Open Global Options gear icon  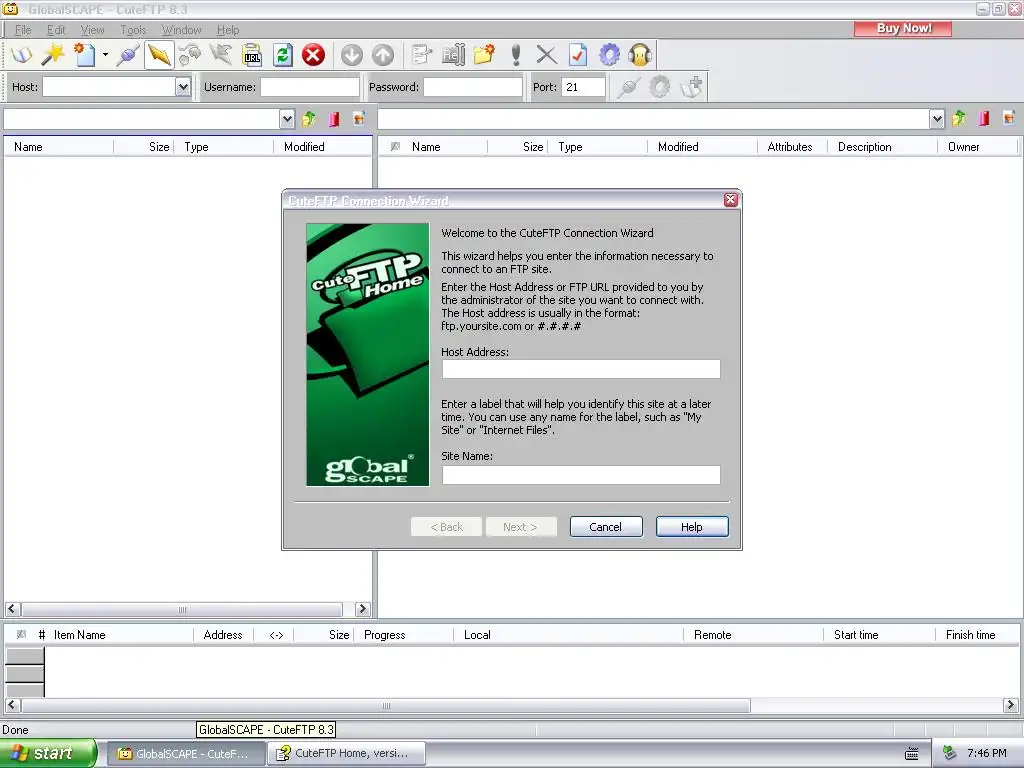[609, 55]
